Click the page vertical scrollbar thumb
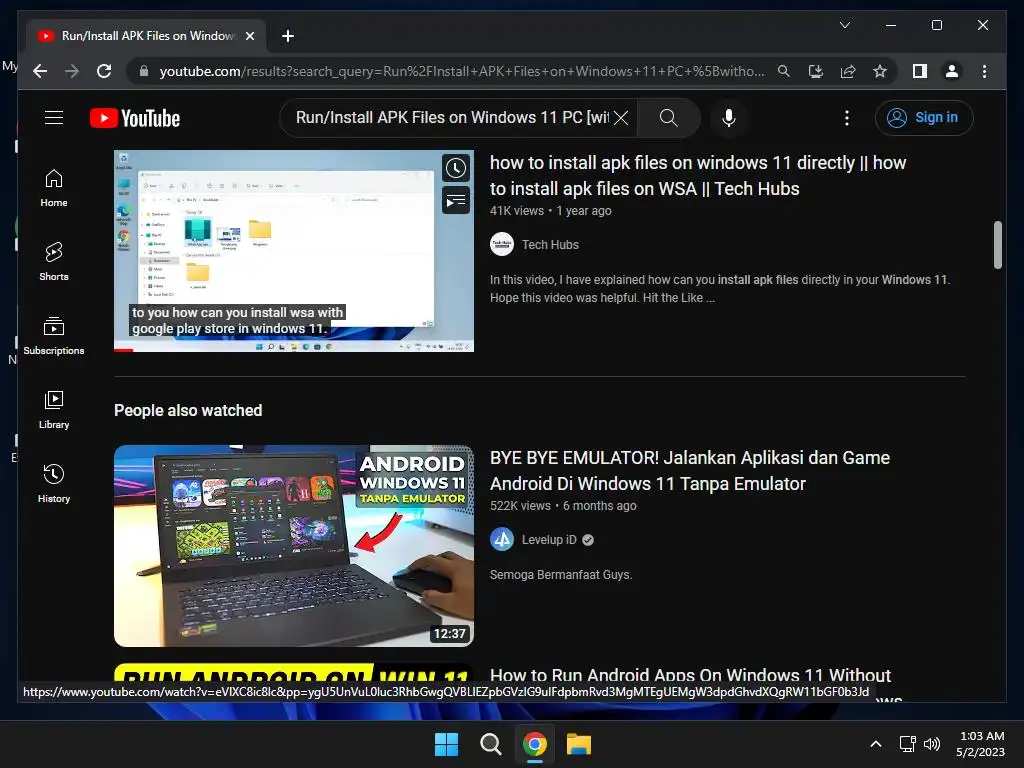This screenshot has height=768, width=1024. [x=997, y=245]
